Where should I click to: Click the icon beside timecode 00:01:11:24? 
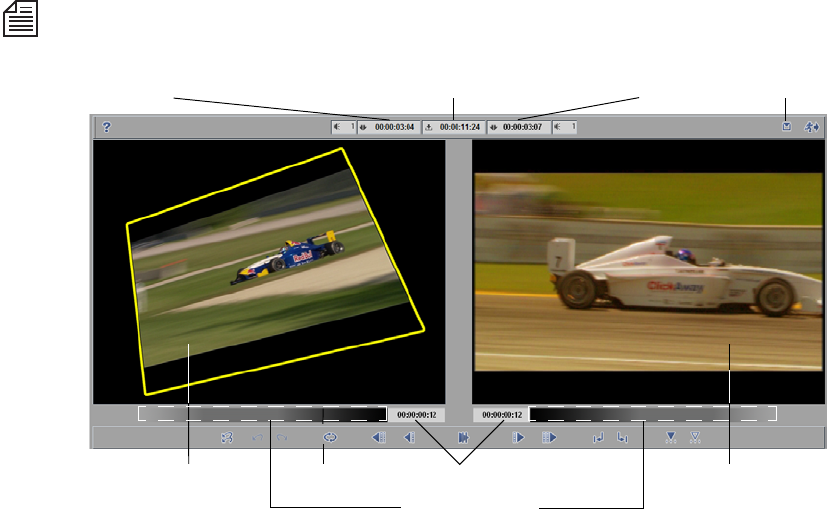429,127
